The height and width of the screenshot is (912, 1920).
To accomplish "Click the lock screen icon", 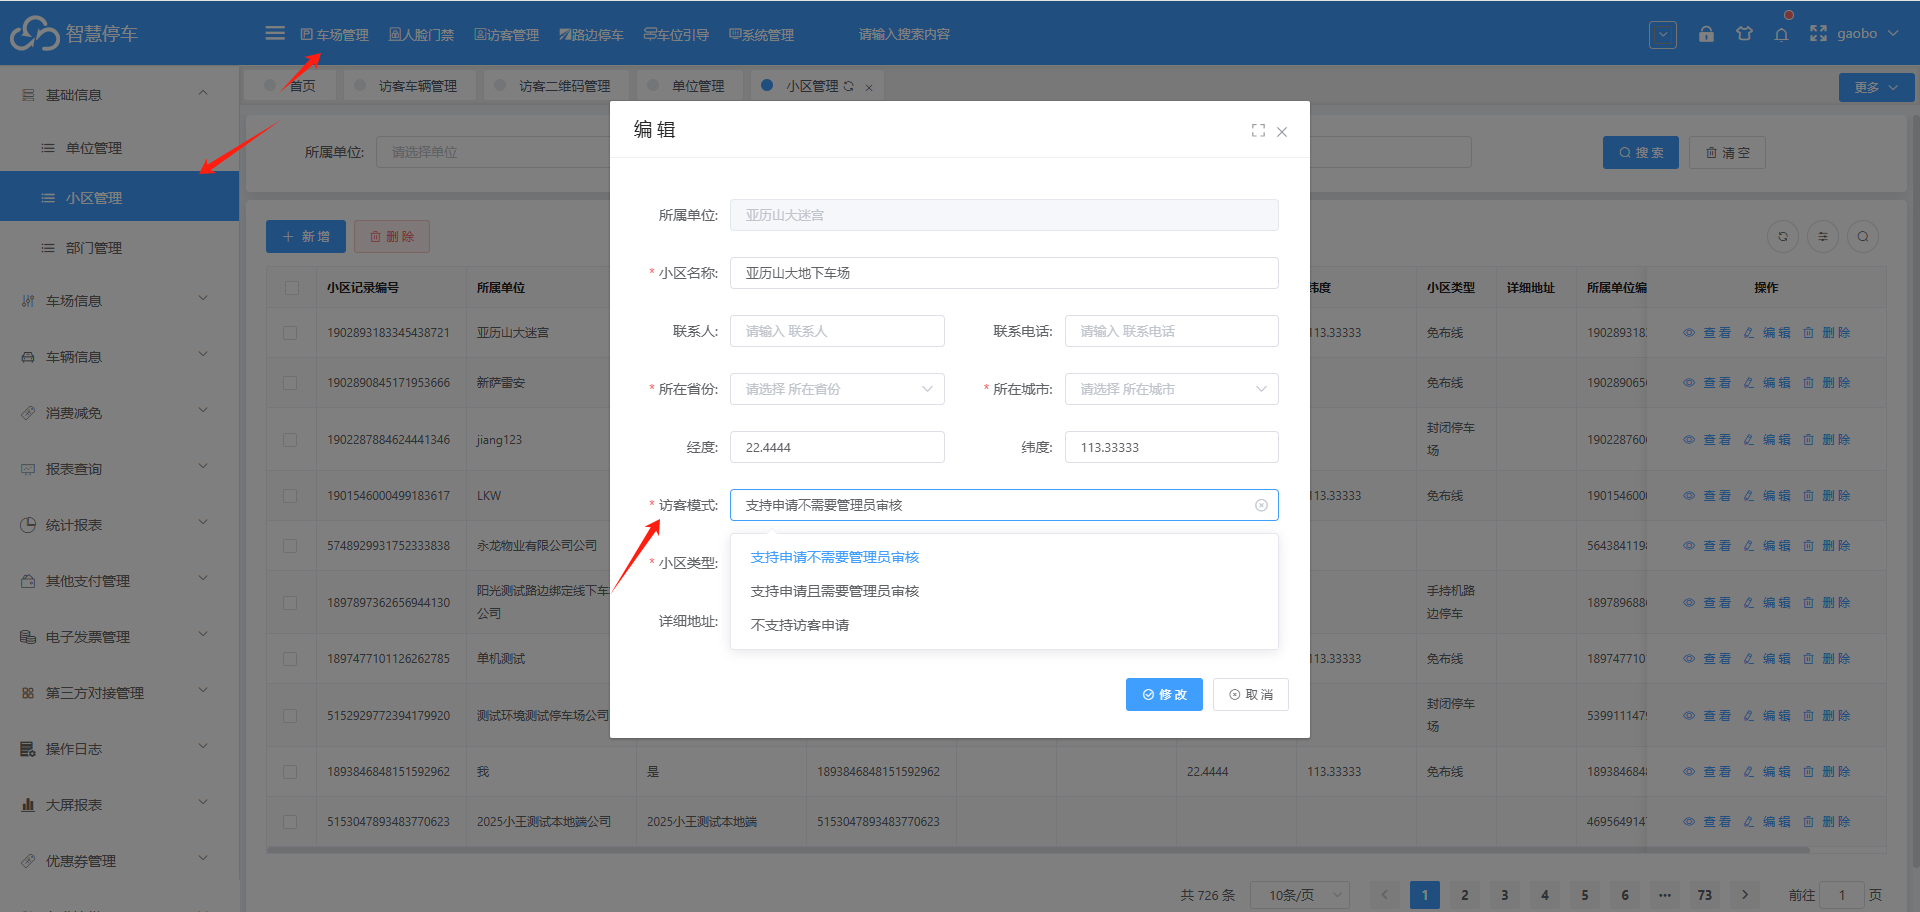I will 1706,33.
